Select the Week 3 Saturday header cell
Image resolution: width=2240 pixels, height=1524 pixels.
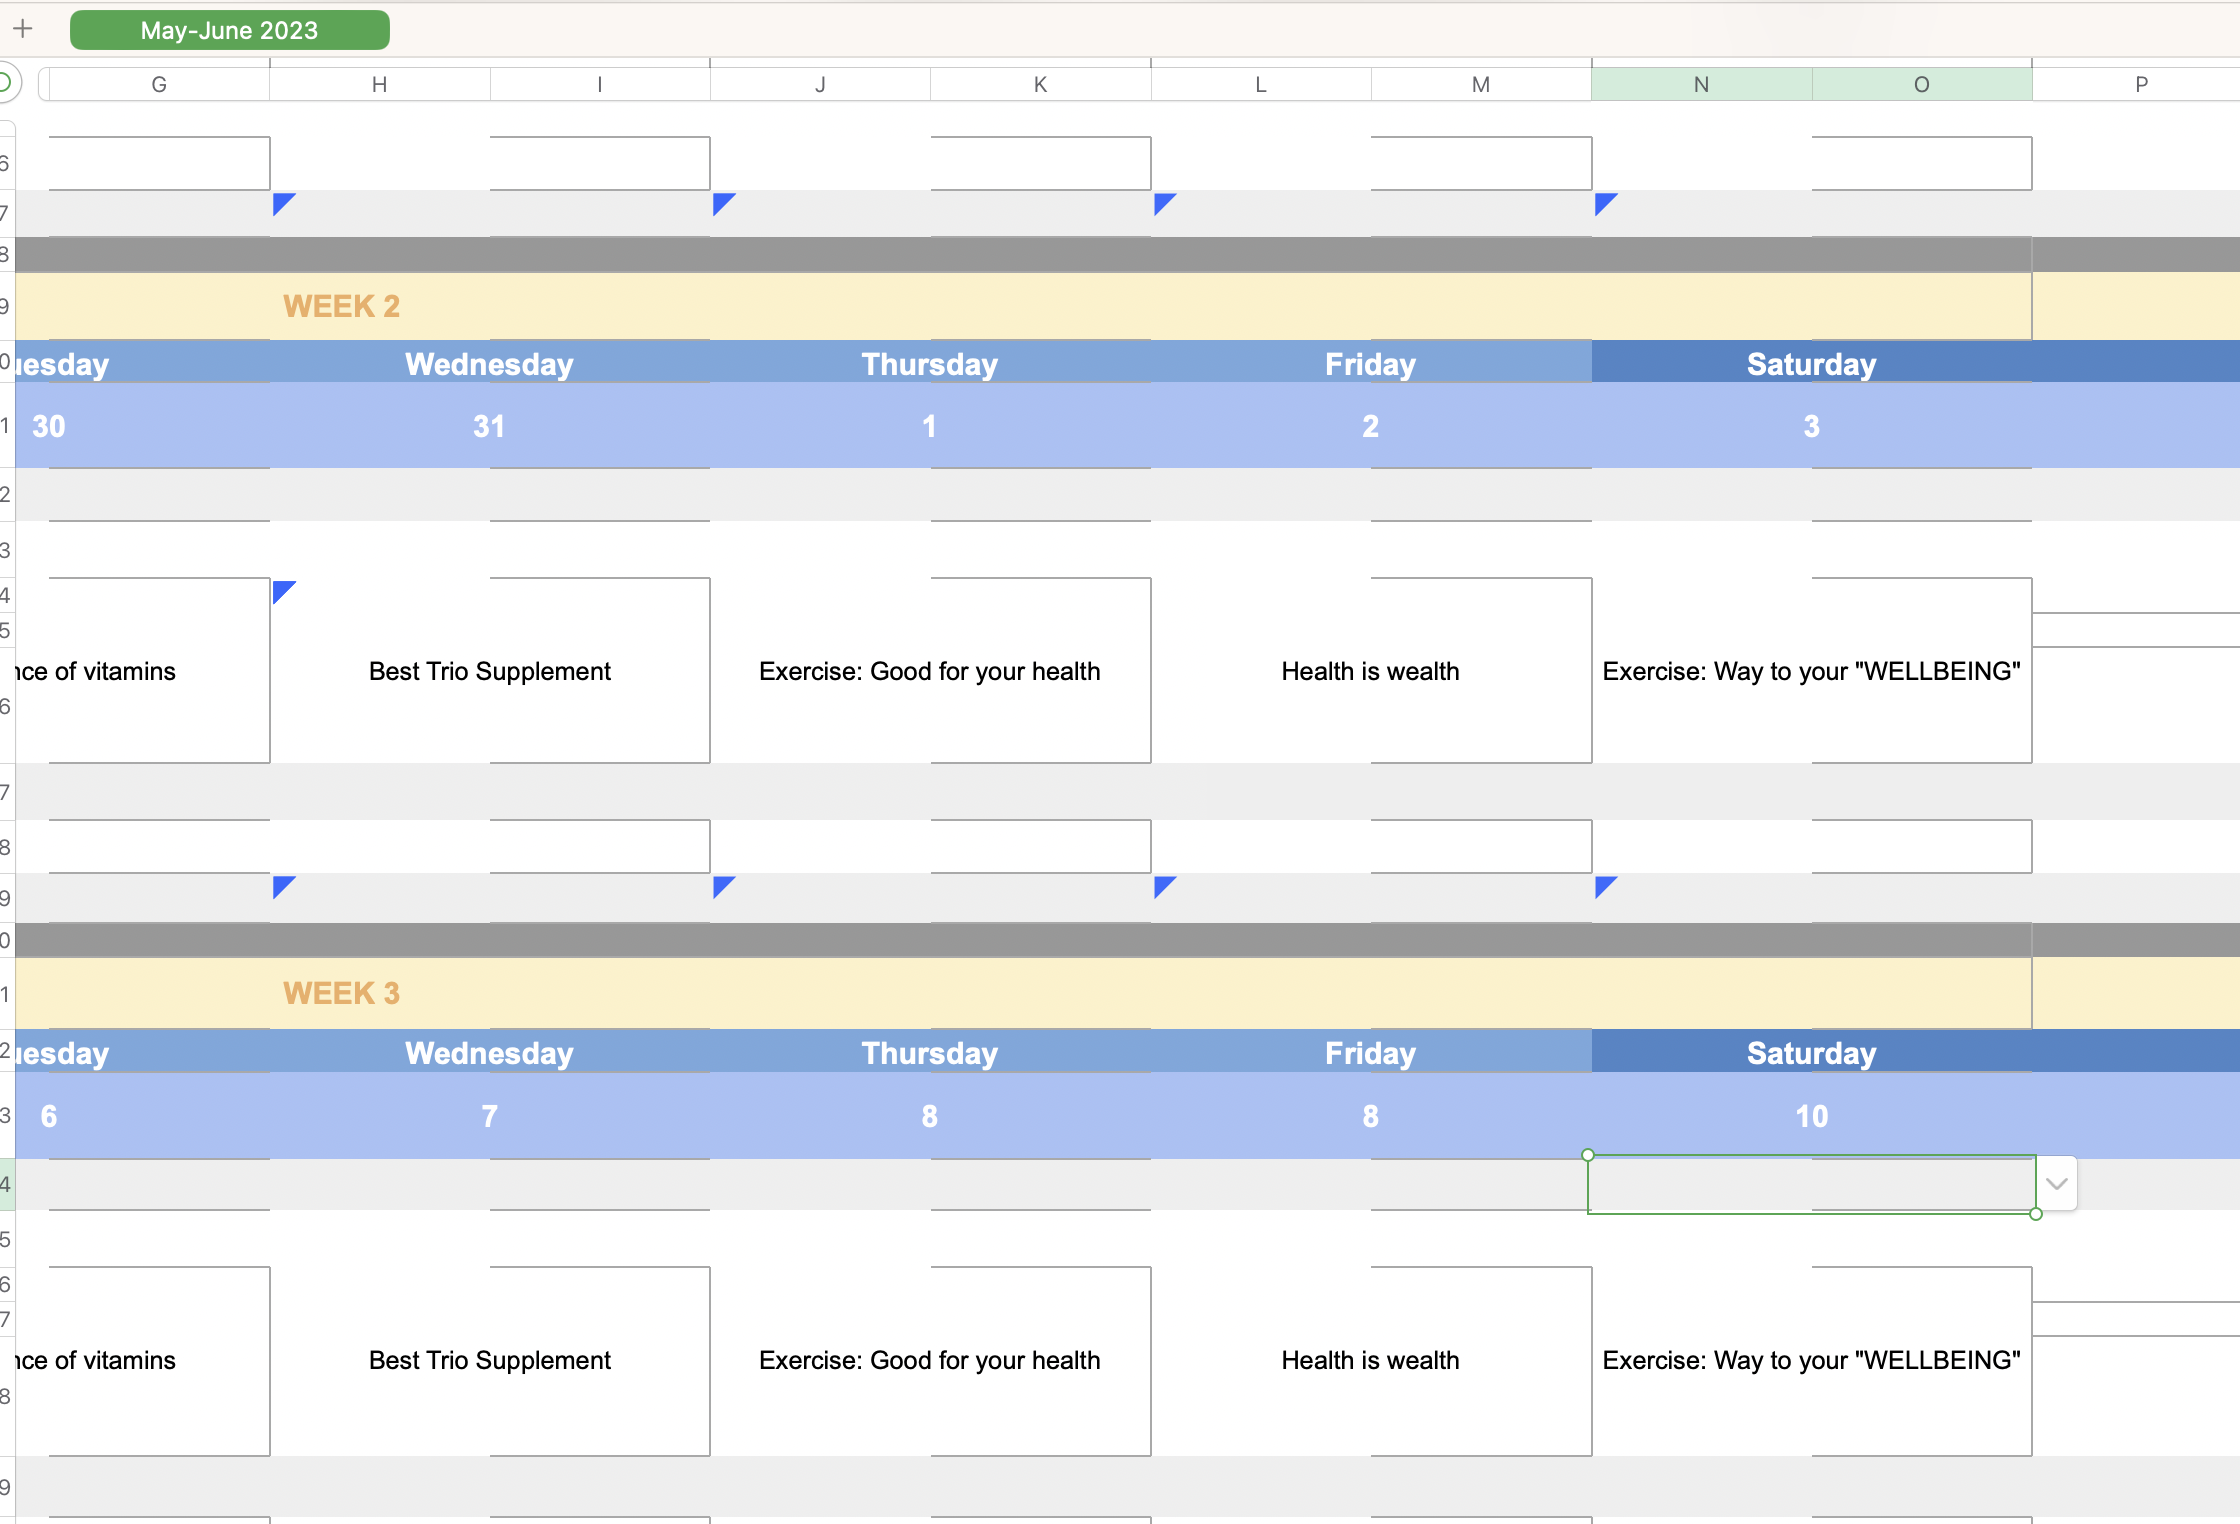[x=1811, y=1053]
